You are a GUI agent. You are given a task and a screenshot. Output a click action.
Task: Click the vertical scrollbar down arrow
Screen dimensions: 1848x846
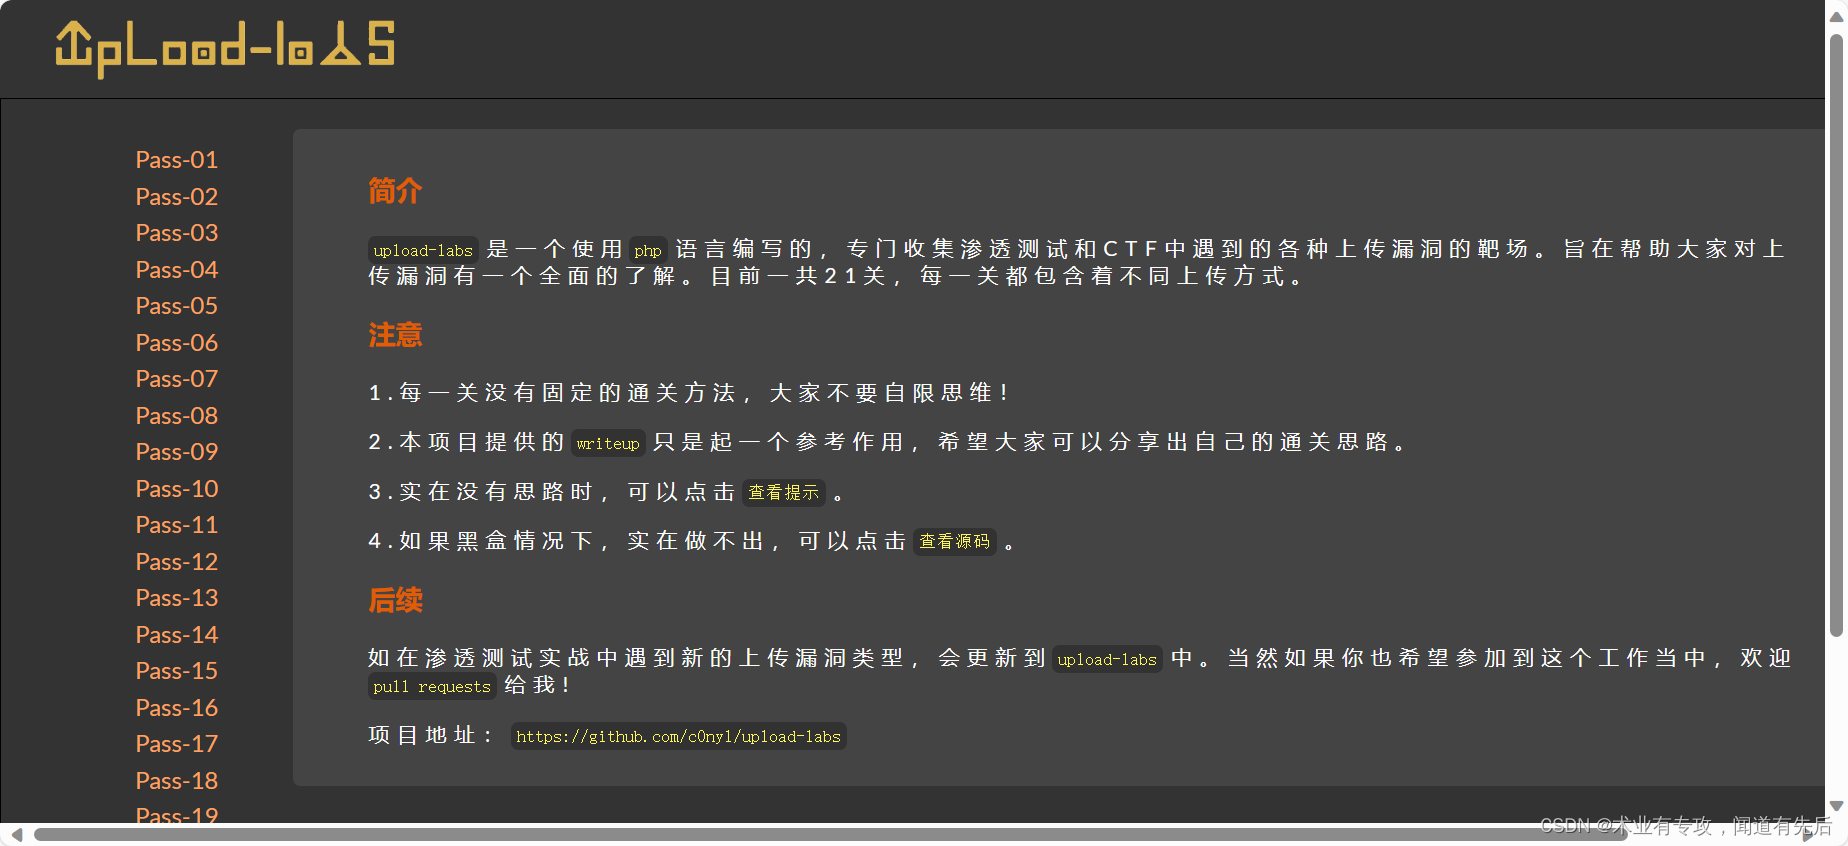click(1836, 806)
